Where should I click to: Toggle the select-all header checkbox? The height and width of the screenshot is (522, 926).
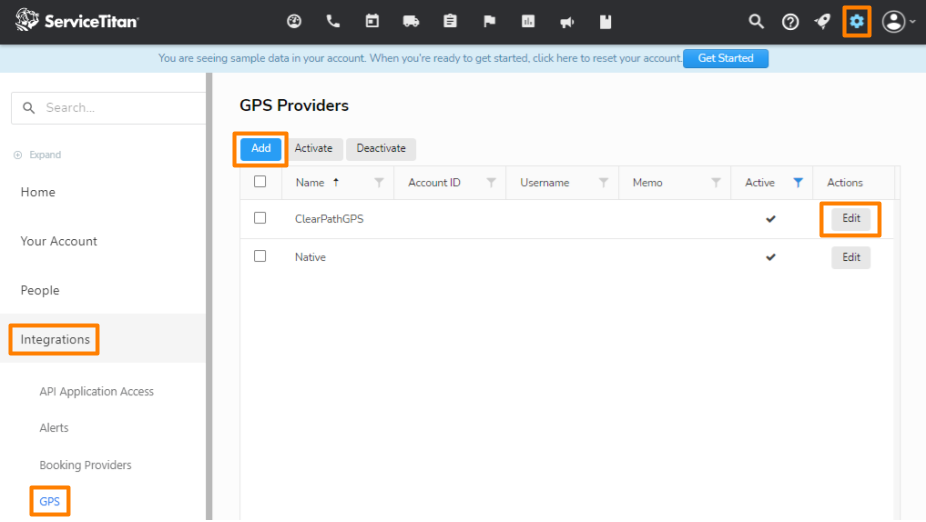click(x=260, y=182)
